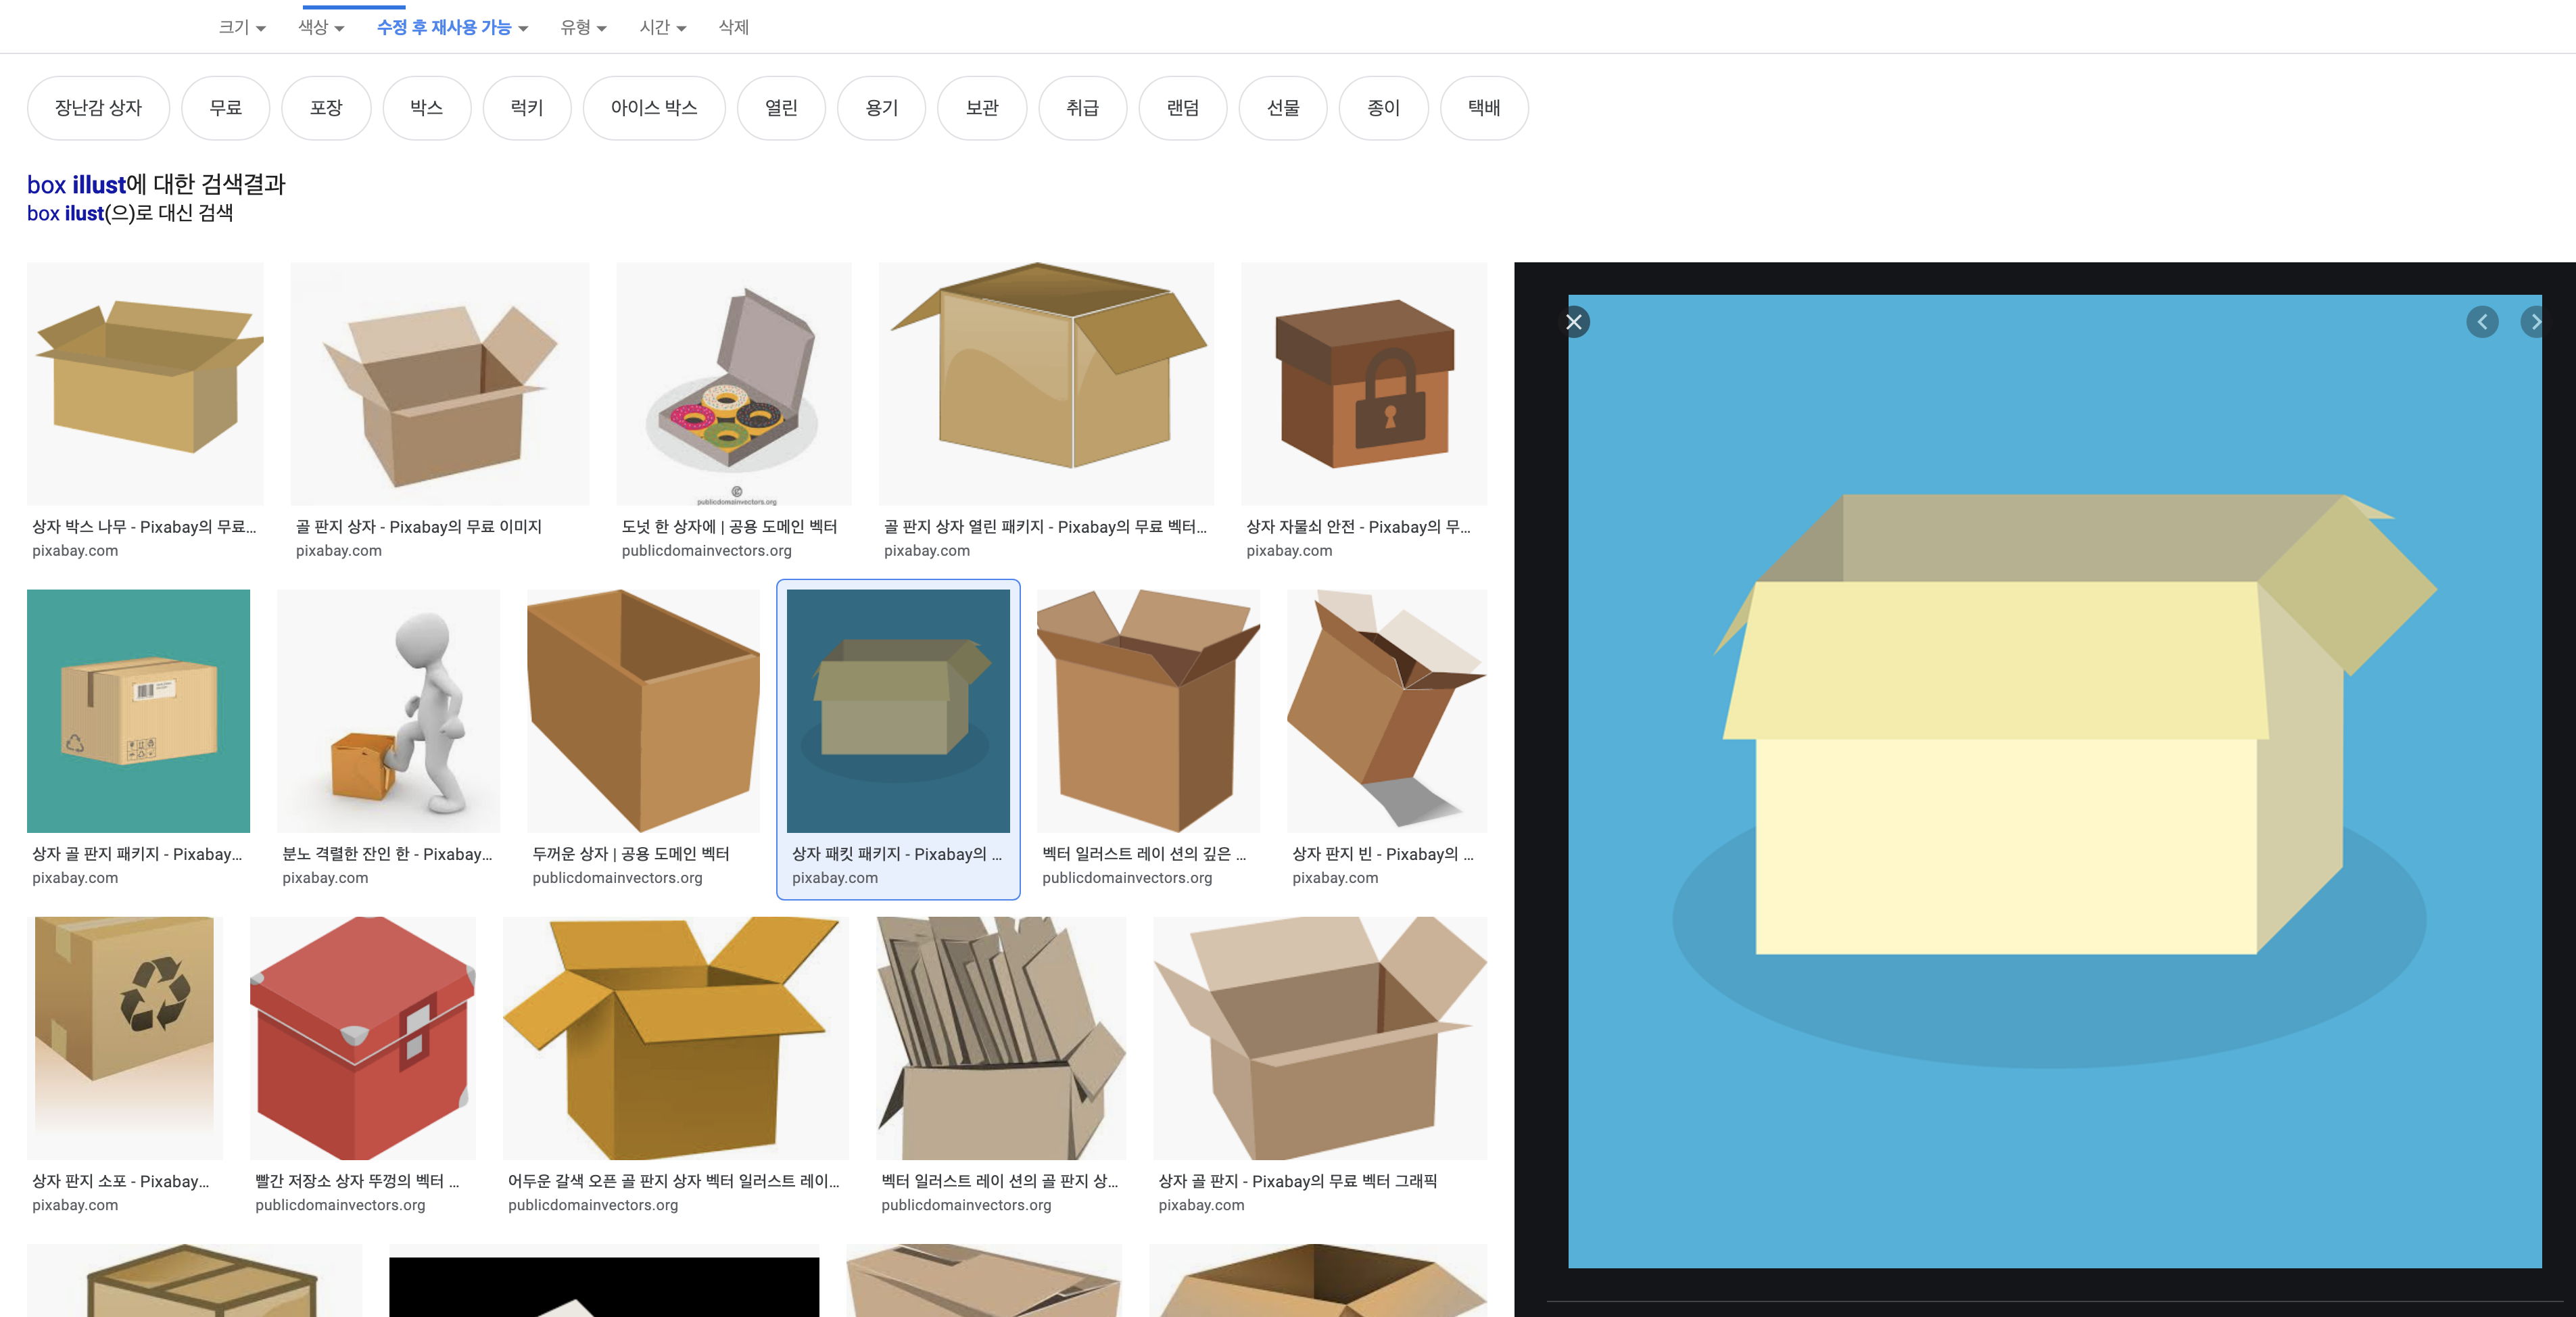Open the box illust results link
The width and height of the screenshot is (2576, 1317).
pos(76,185)
